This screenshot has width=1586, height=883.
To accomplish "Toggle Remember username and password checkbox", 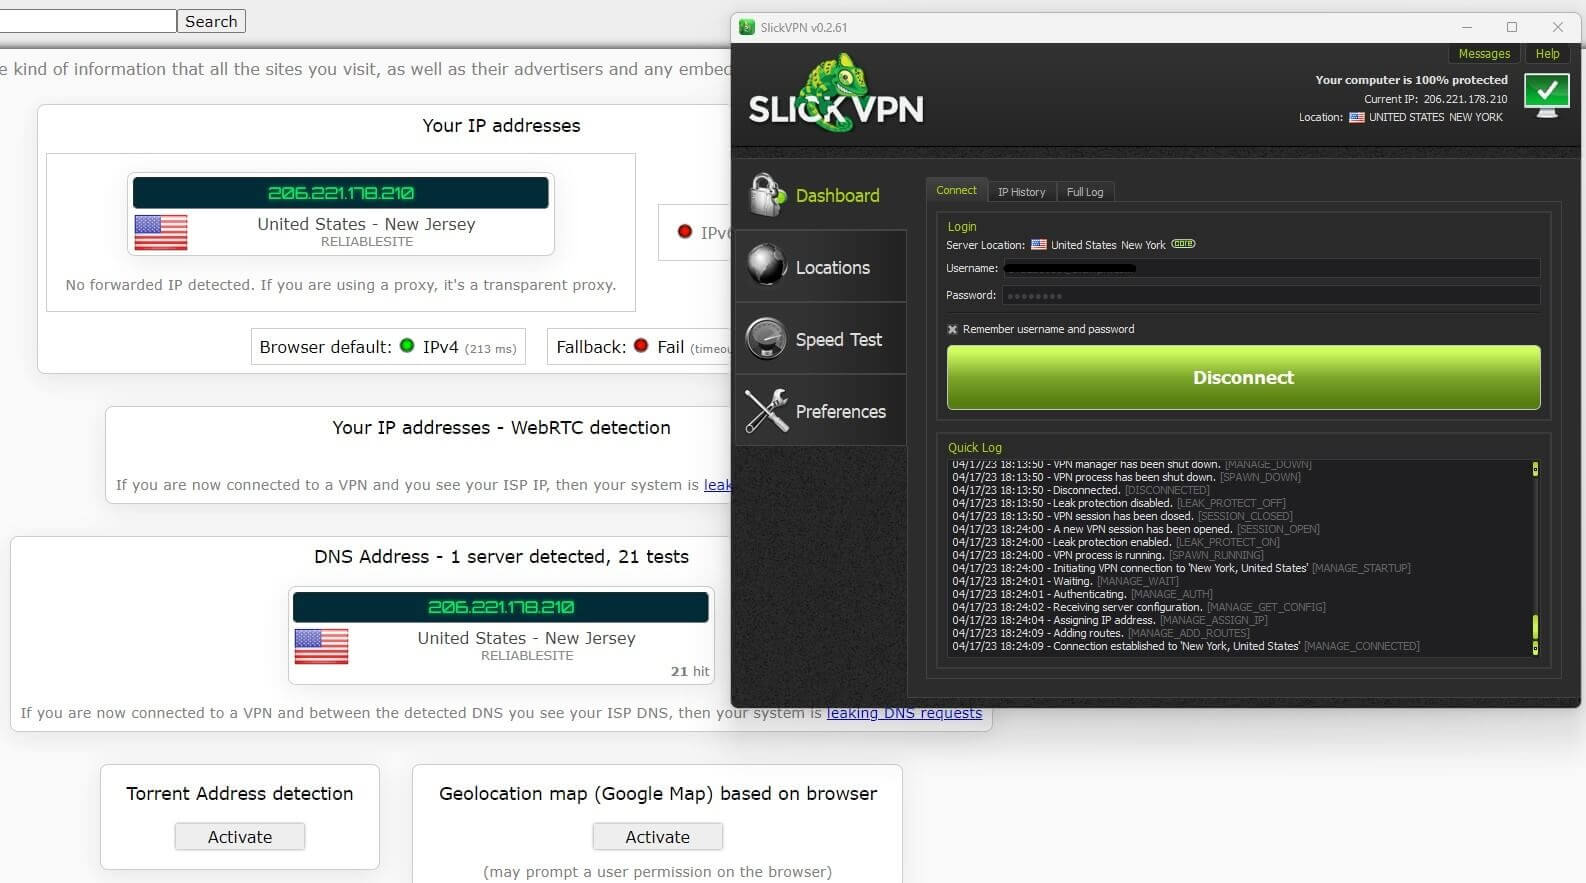I will tap(952, 329).
